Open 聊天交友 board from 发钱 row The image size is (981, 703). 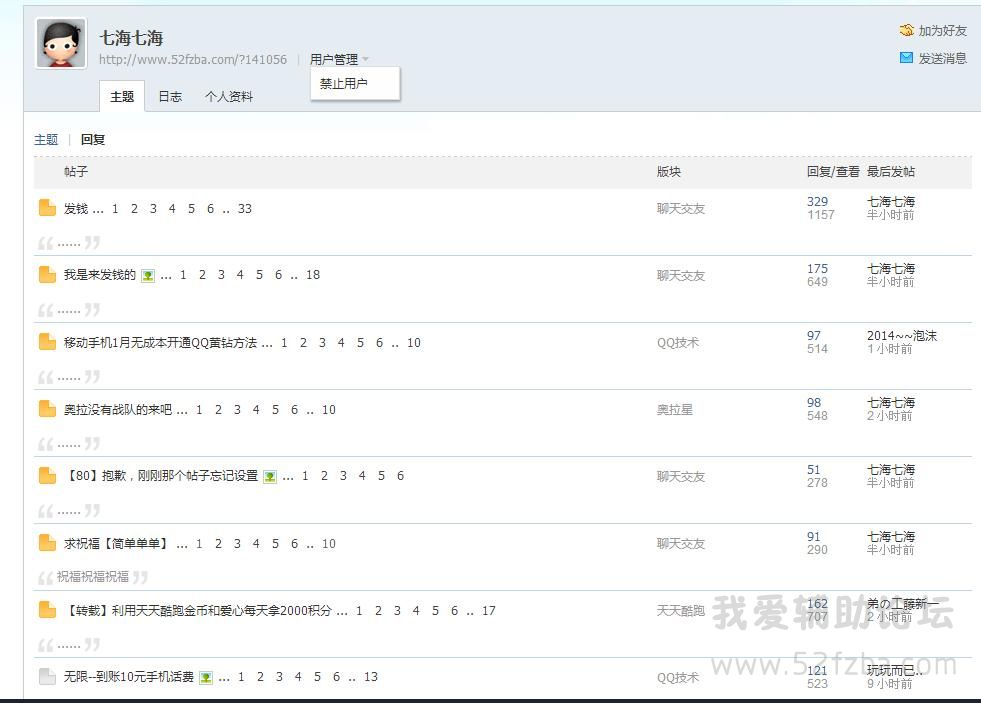[681, 208]
